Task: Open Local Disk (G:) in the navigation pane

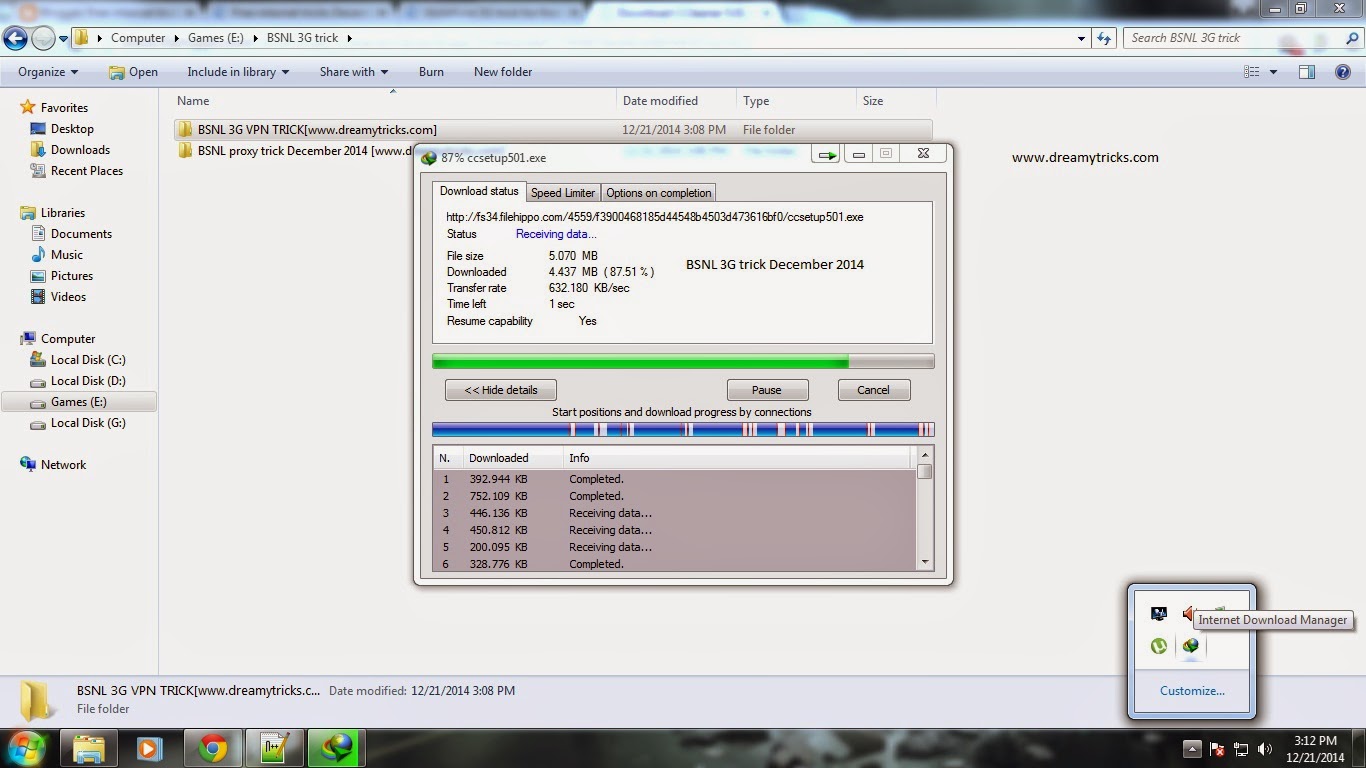Action: (88, 423)
